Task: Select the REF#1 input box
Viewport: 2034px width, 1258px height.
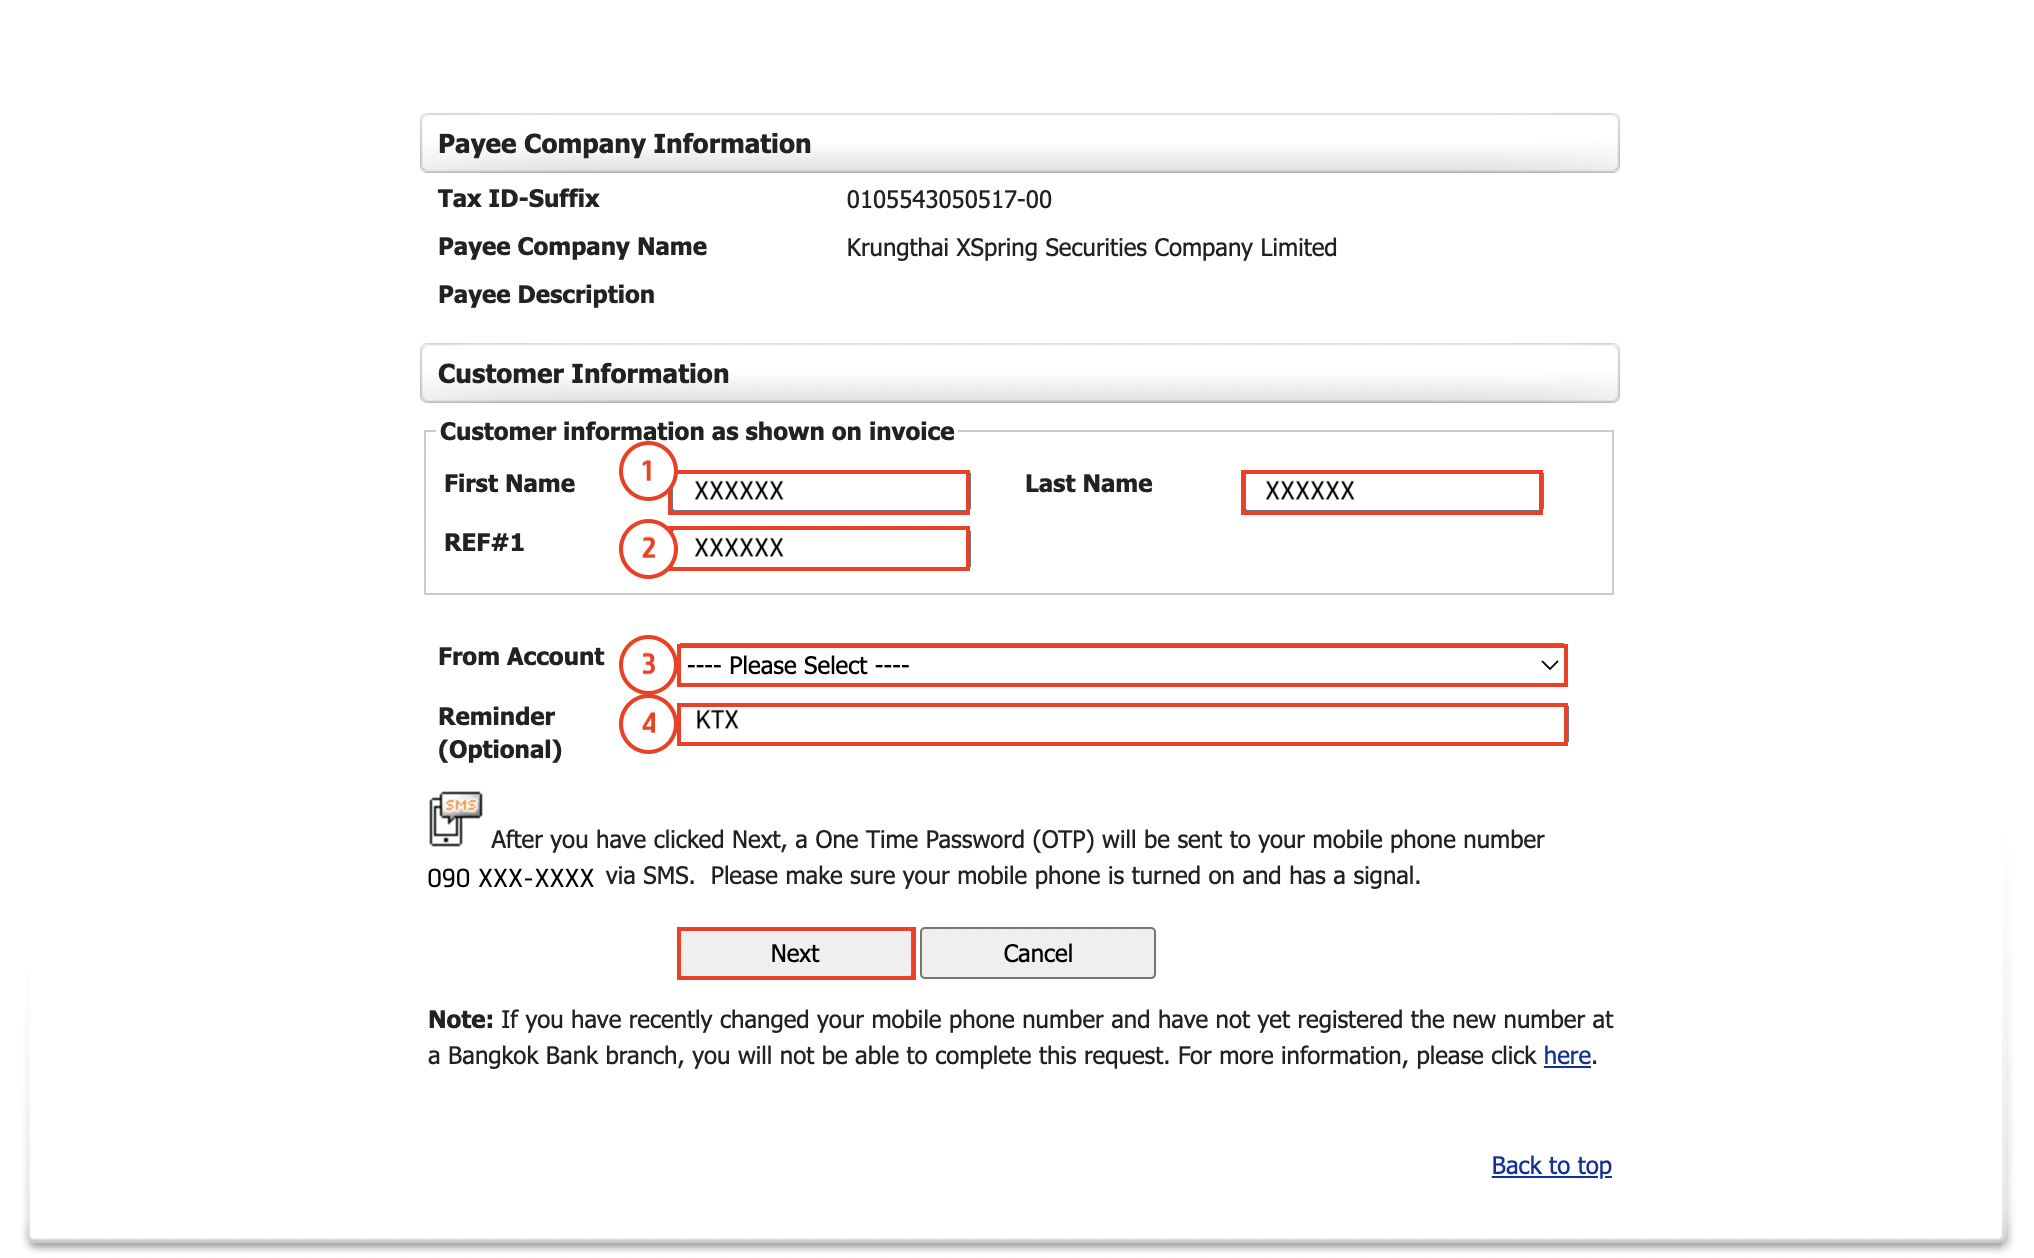Action: pos(819,549)
